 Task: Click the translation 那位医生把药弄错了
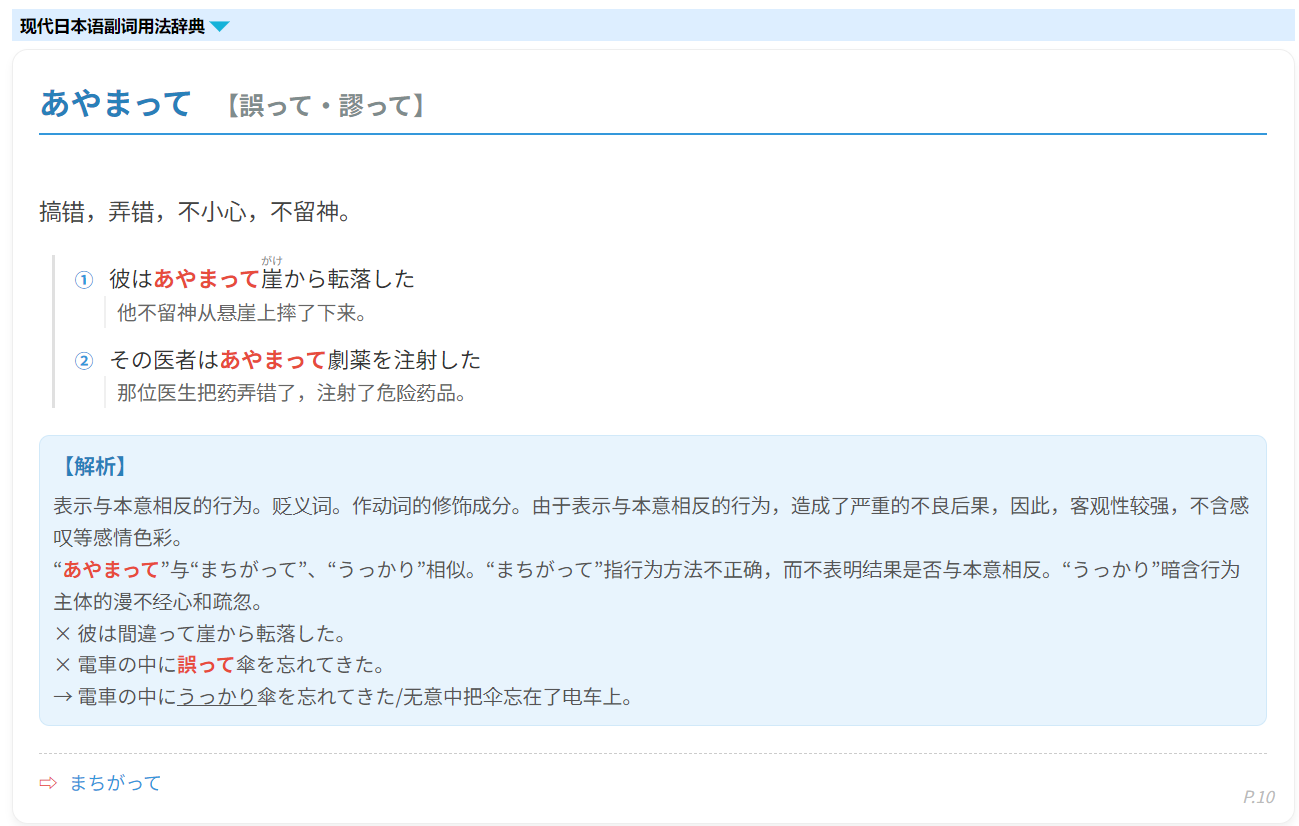click(292, 393)
